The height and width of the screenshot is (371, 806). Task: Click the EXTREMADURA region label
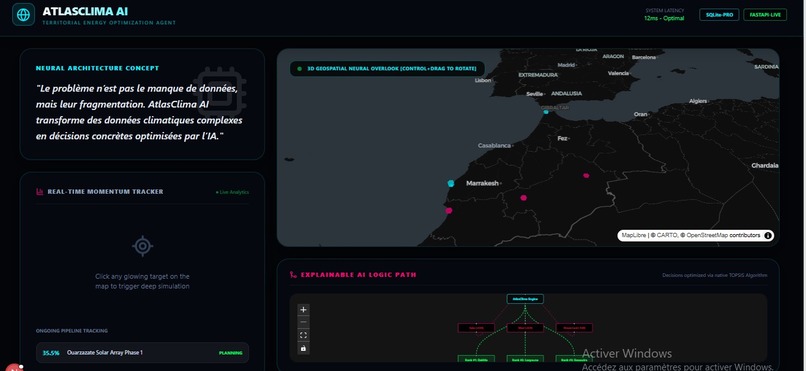click(537, 75)
